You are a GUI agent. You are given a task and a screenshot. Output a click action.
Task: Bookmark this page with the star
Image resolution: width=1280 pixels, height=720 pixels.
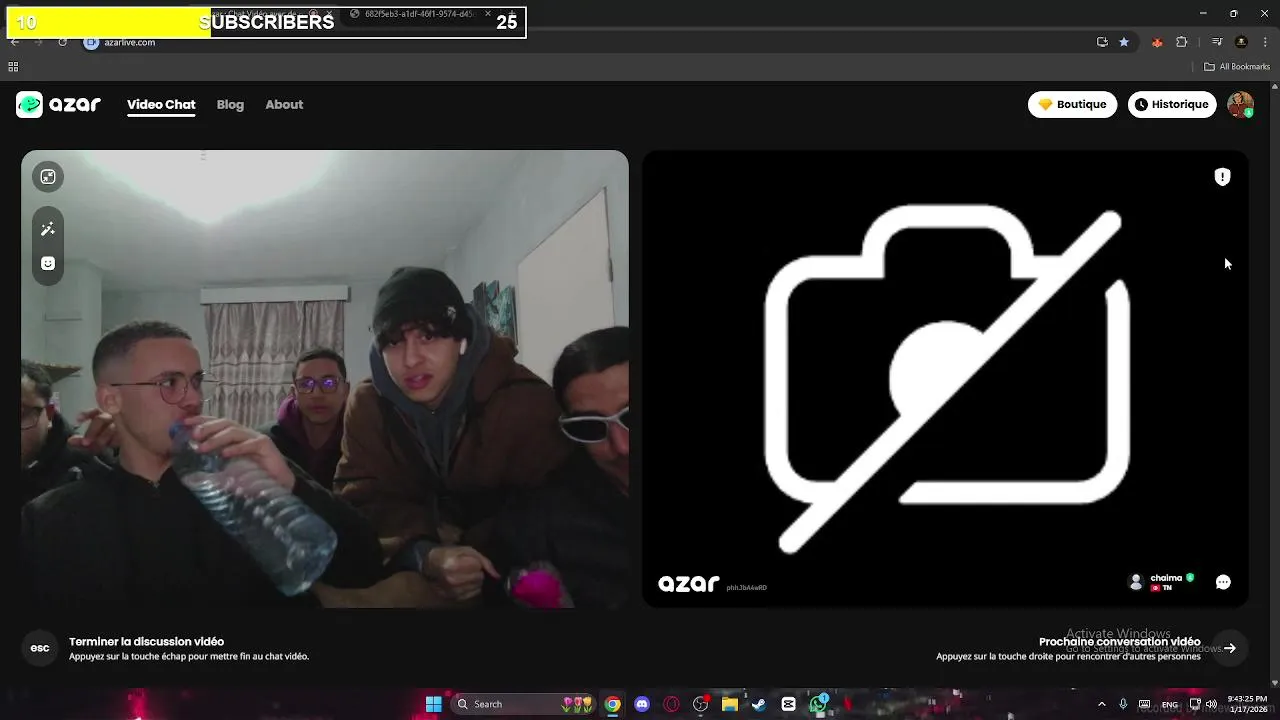pos(1124,42)
